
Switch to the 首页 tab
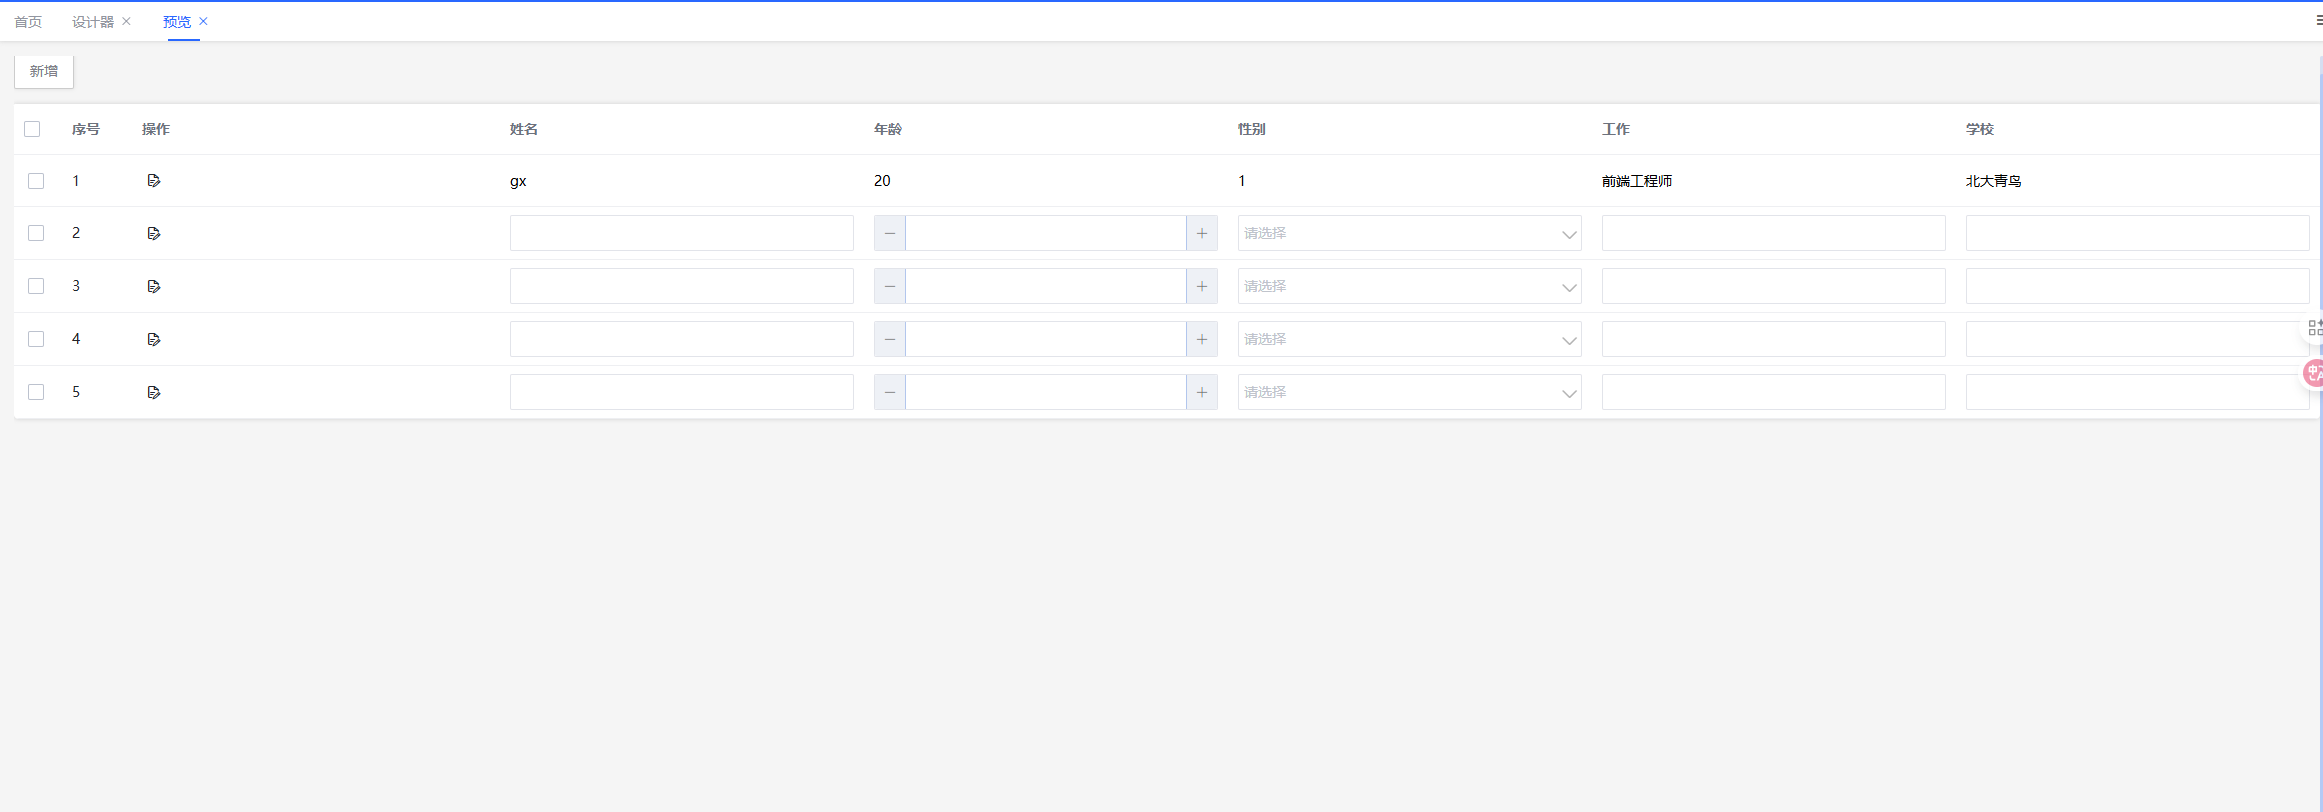point(28,22)
